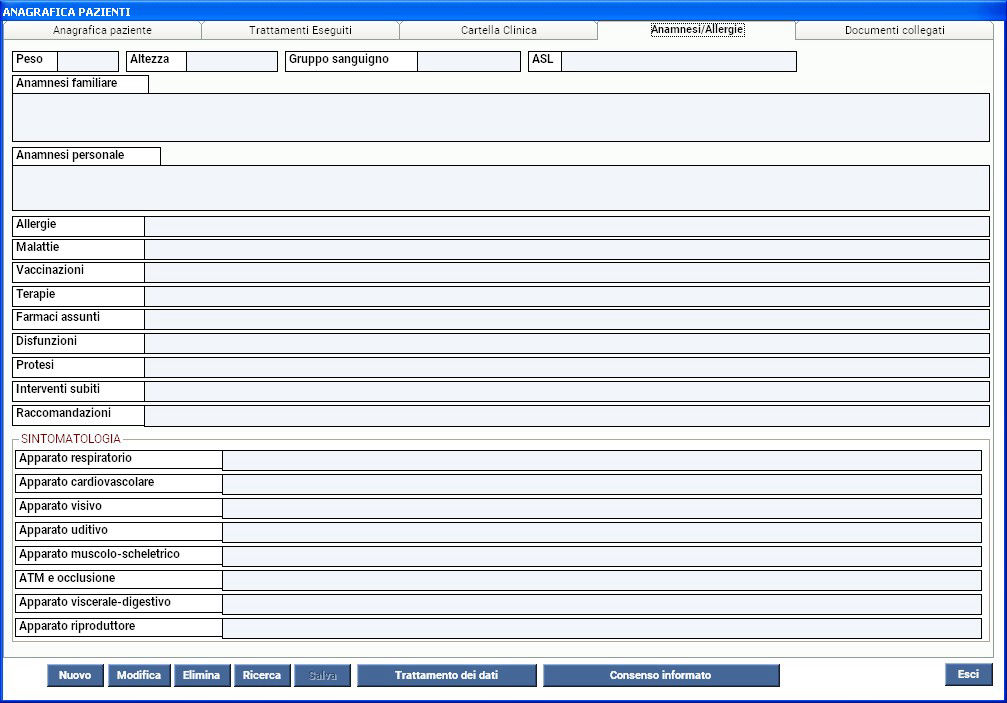Screen dimensions: 1007x703
Task: Open Trattamento dei dati form
Action: (x=446, y=675)
